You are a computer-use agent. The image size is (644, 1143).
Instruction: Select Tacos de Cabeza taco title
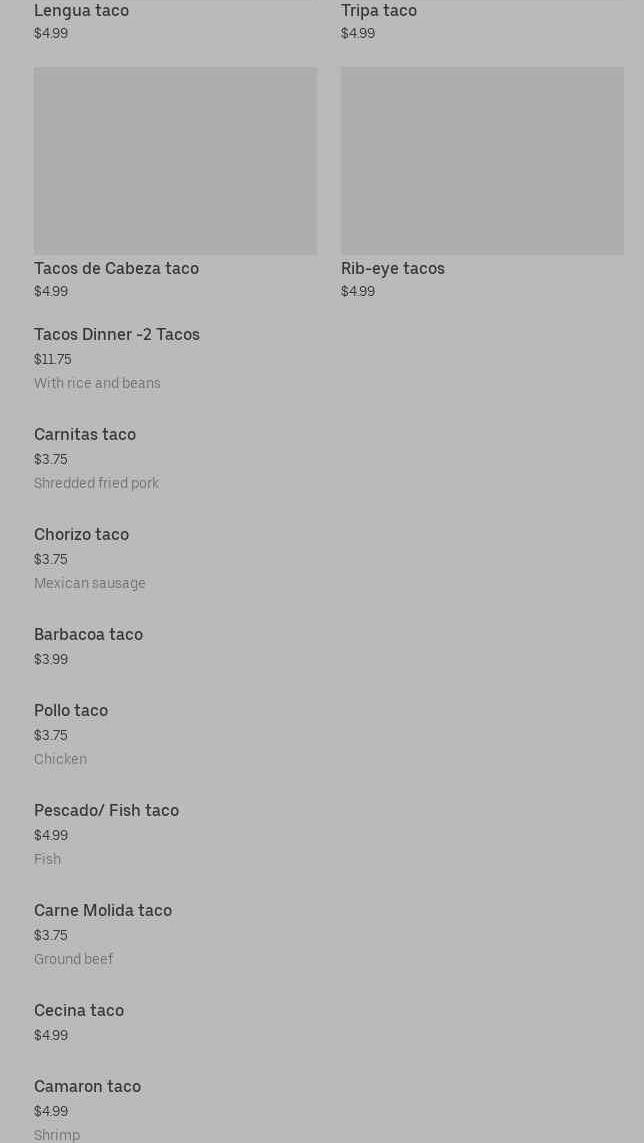click(116, 268)
